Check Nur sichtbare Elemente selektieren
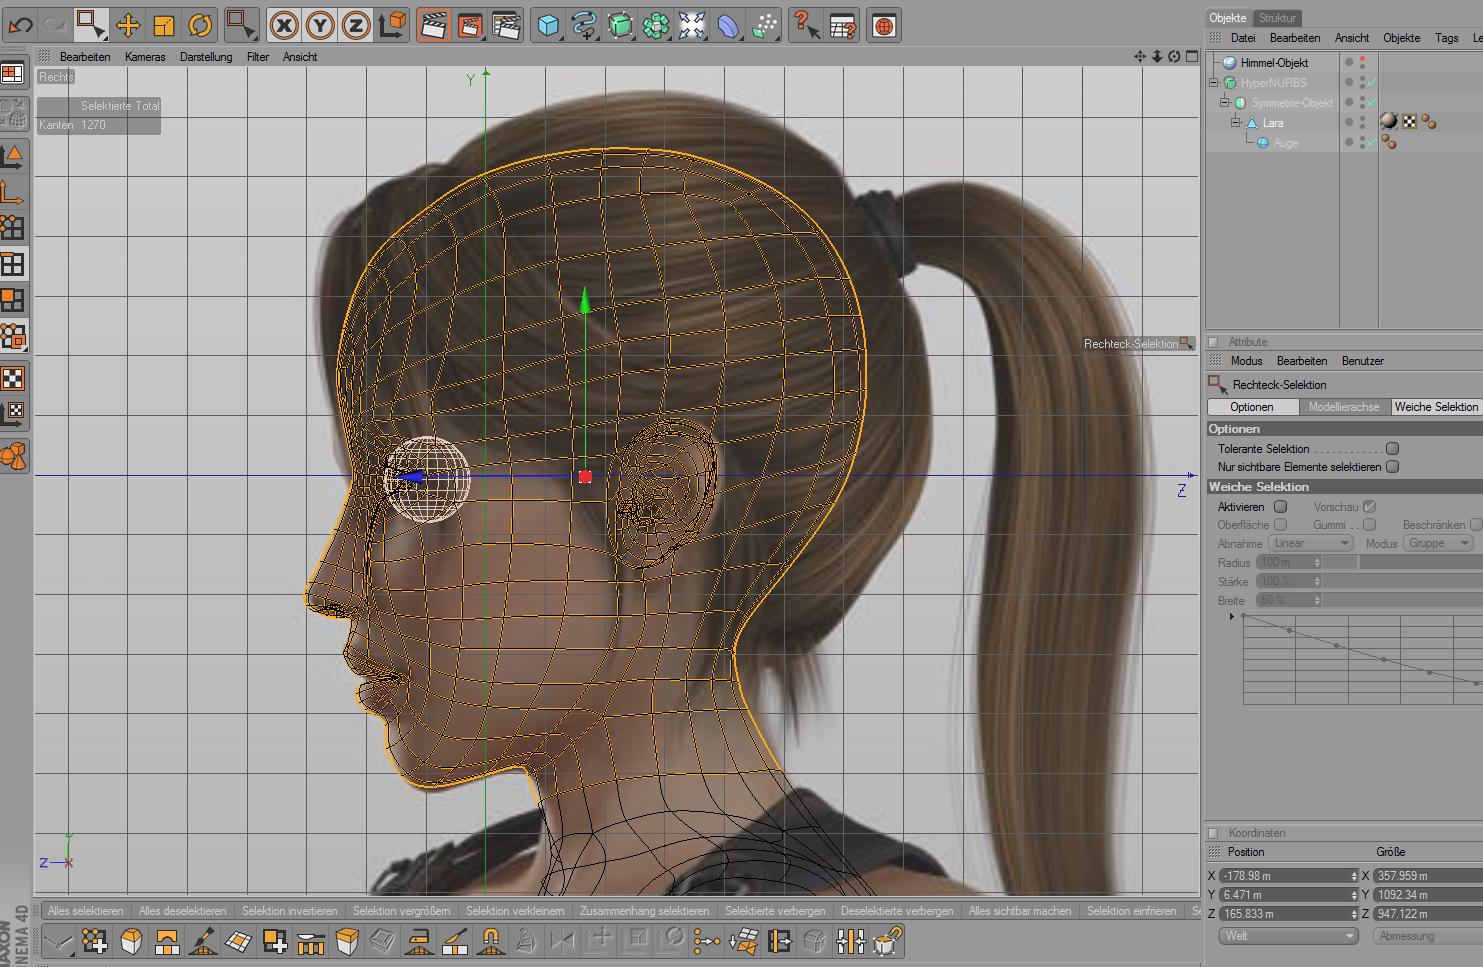This screenshot has width=1483, height=967. 1393,467
